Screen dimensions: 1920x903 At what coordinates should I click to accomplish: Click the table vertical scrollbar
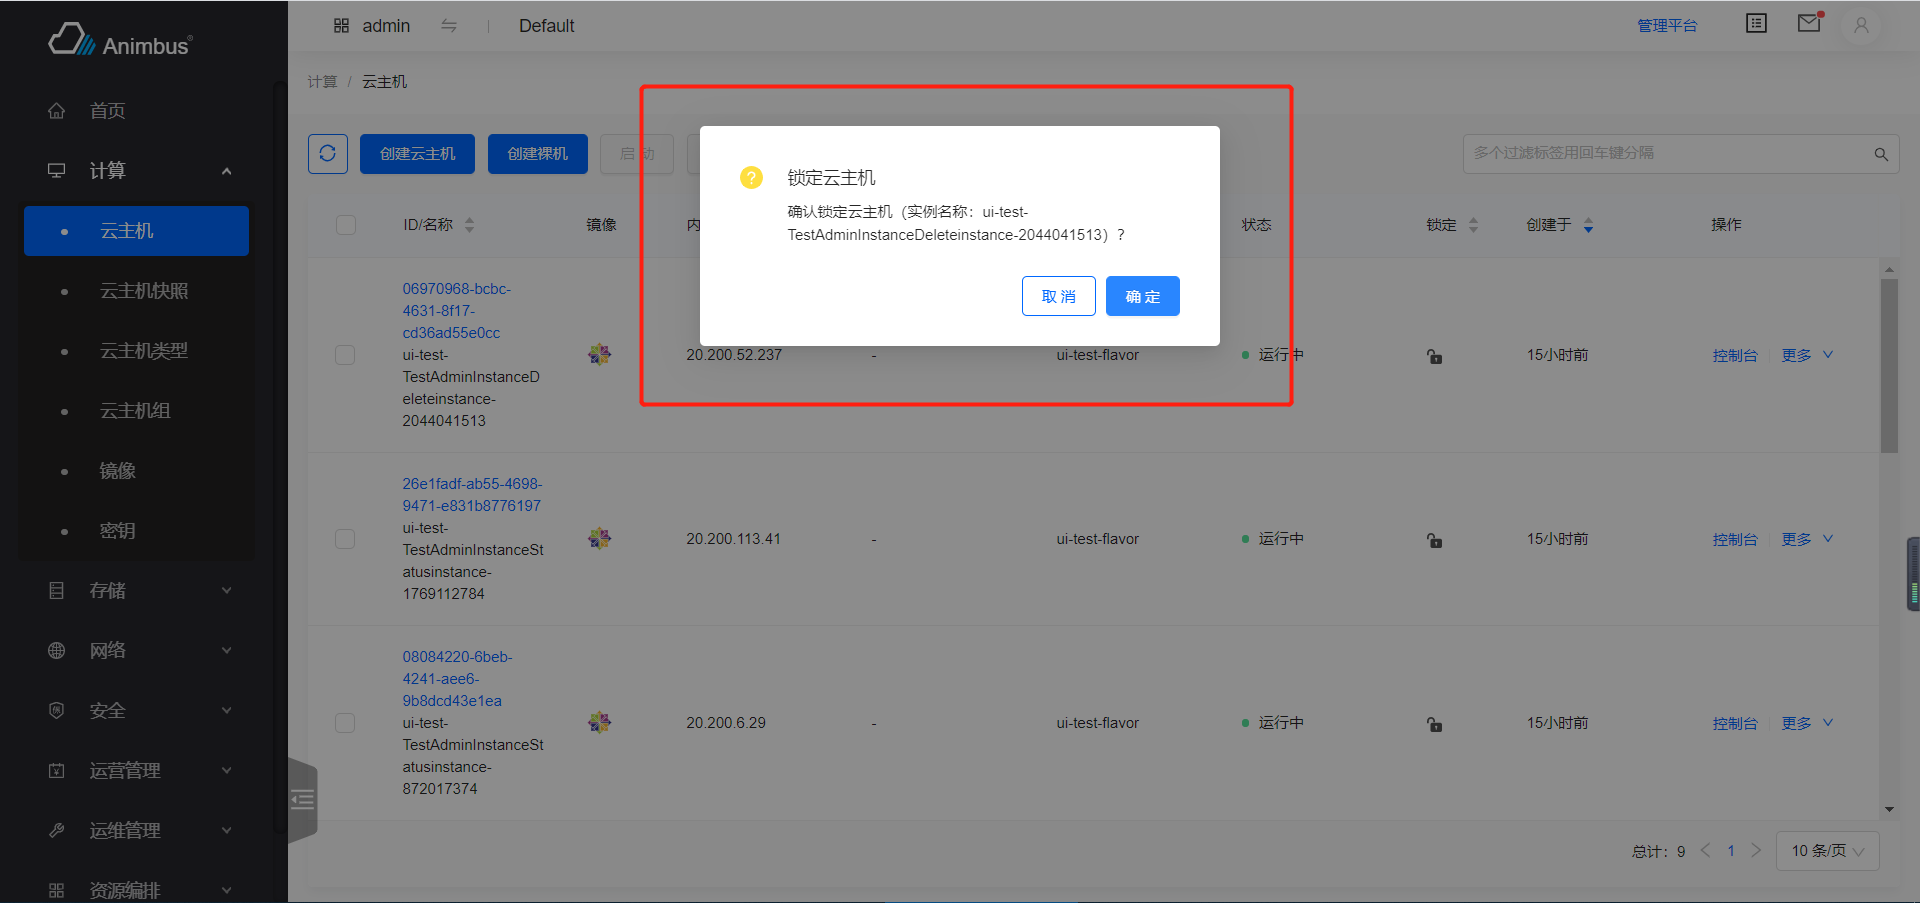tap(1889, 366)
